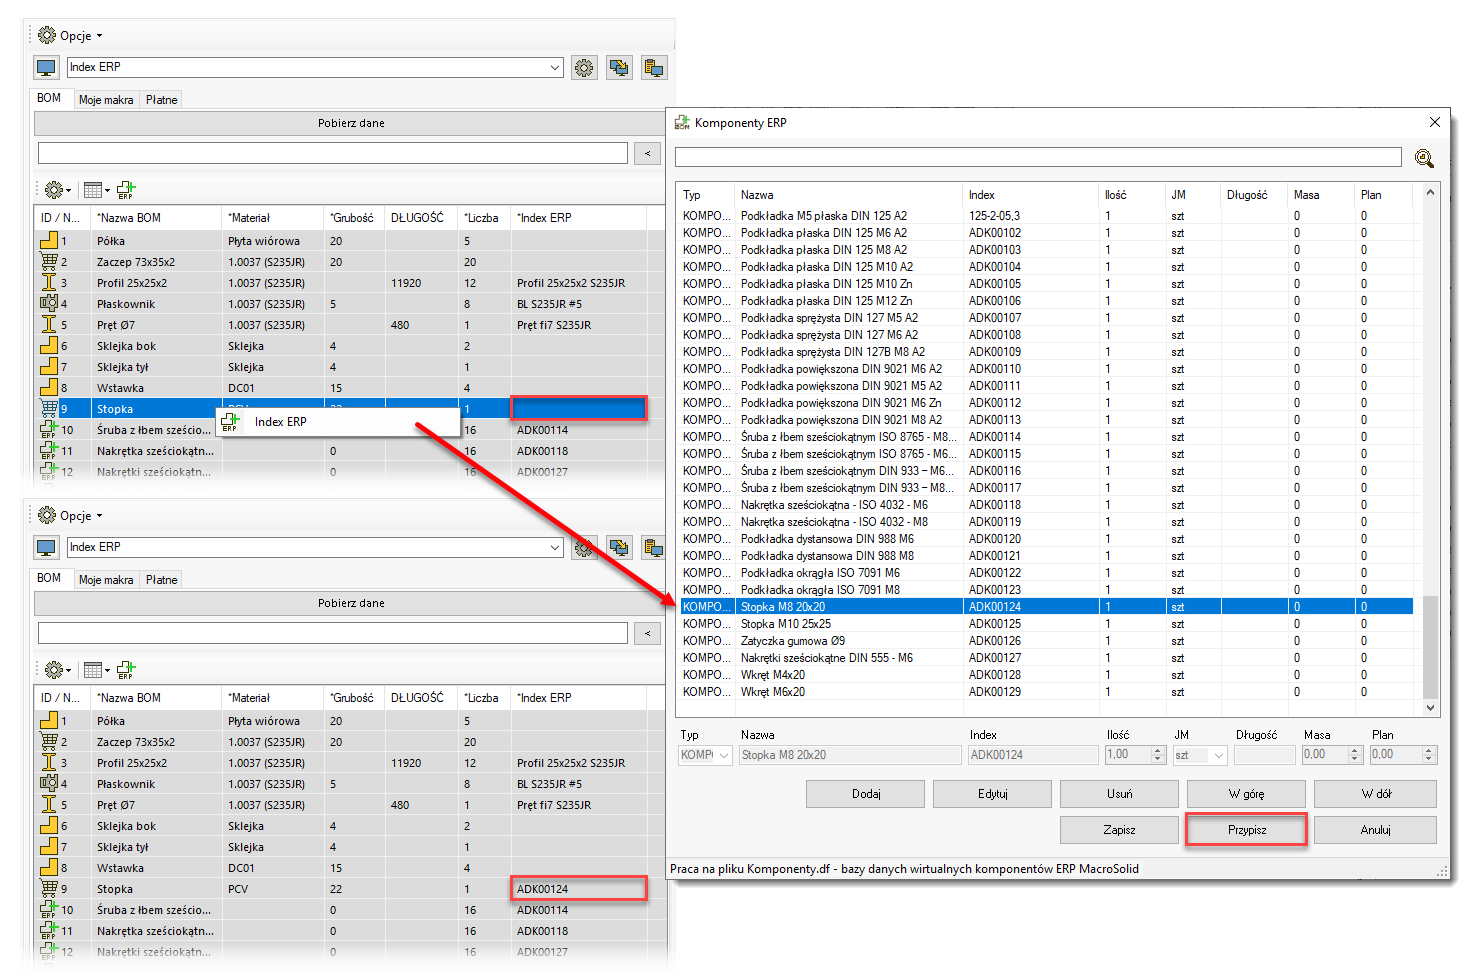
Task: Select Podkładka okrągła ISO 7091 M8 row
Action: 1046,590
